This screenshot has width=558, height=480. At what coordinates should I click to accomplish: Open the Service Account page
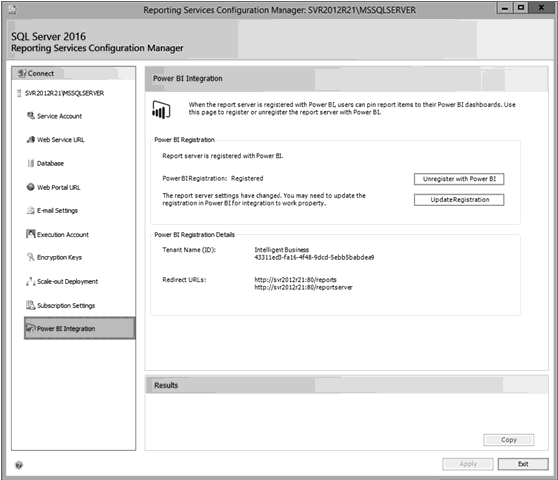pyautogui.click(x=59, y=116)
